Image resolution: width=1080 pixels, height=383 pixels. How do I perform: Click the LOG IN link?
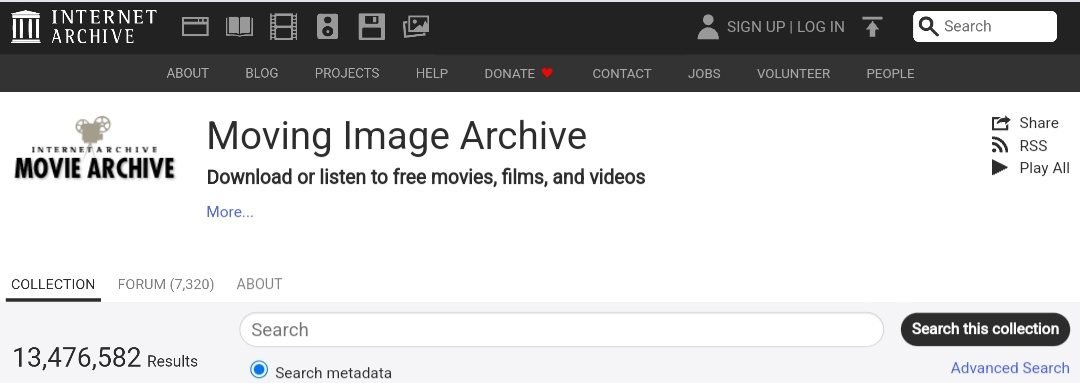pyautogui.click(x=820, y=27)
